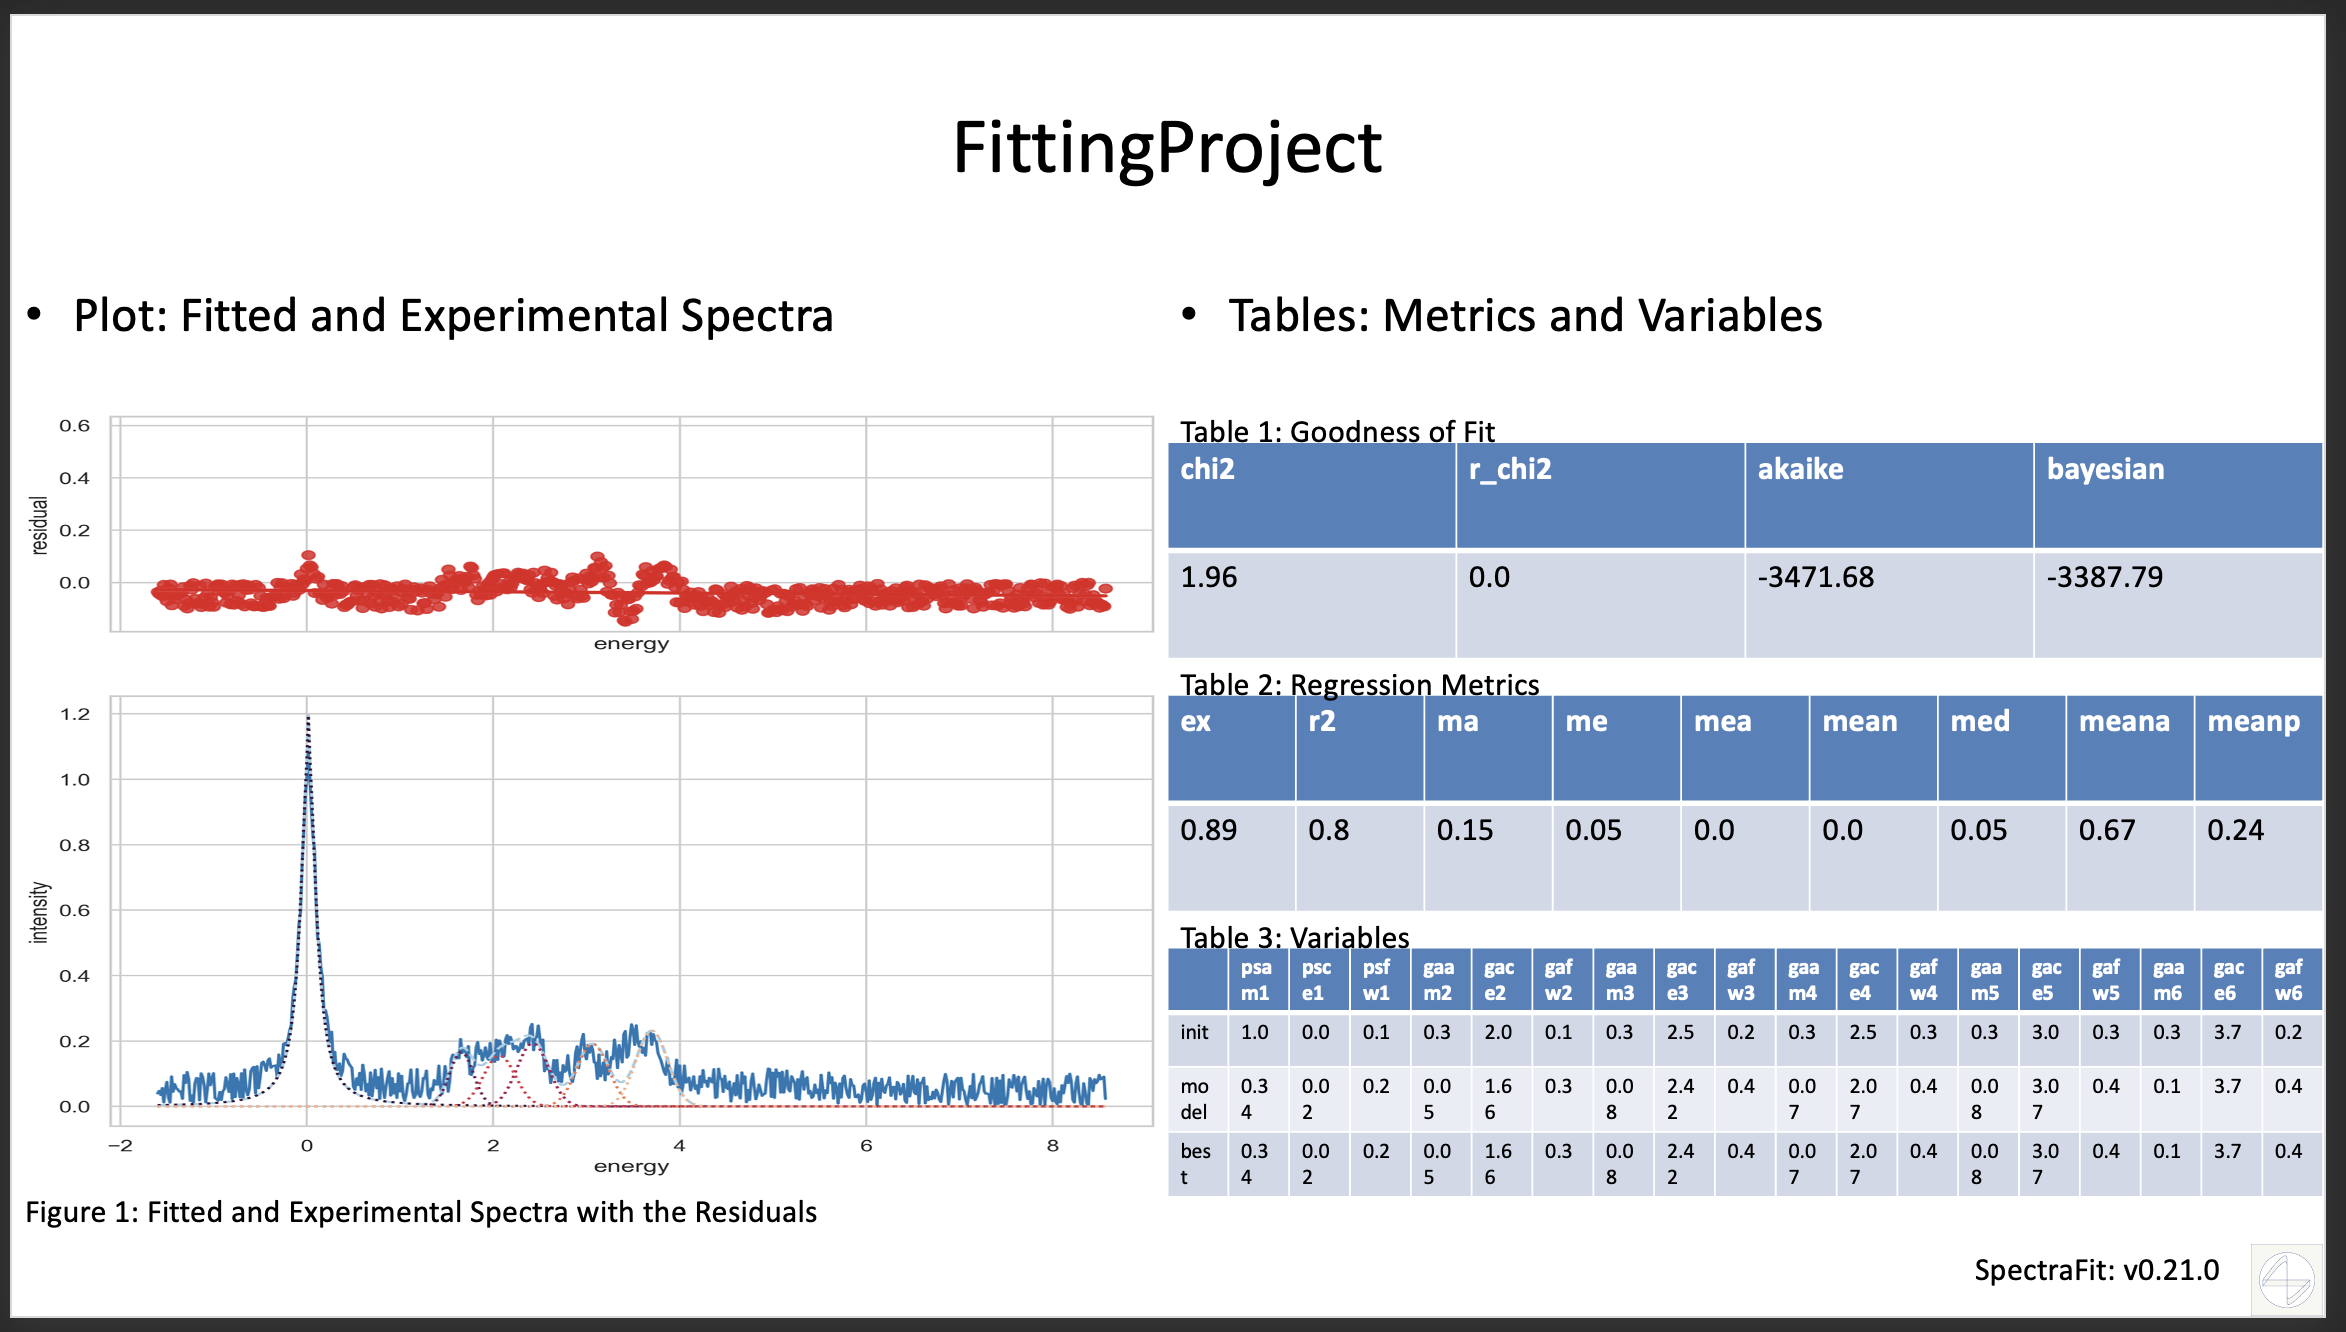Click the 'Table 1: Goodness of Fit' caption
Viewport: 2346px width, 1332px height.
coord(1336,431)
